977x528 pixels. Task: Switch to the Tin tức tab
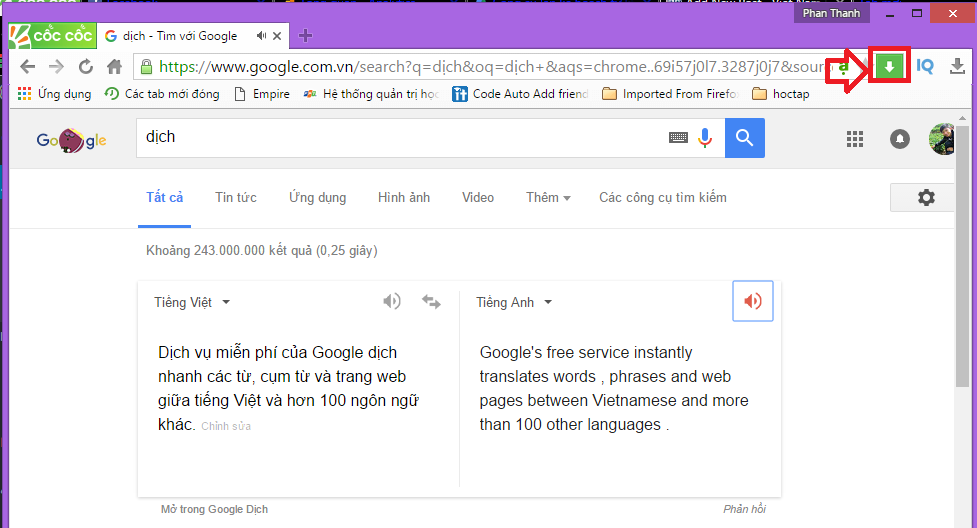(x=236, y=198)
